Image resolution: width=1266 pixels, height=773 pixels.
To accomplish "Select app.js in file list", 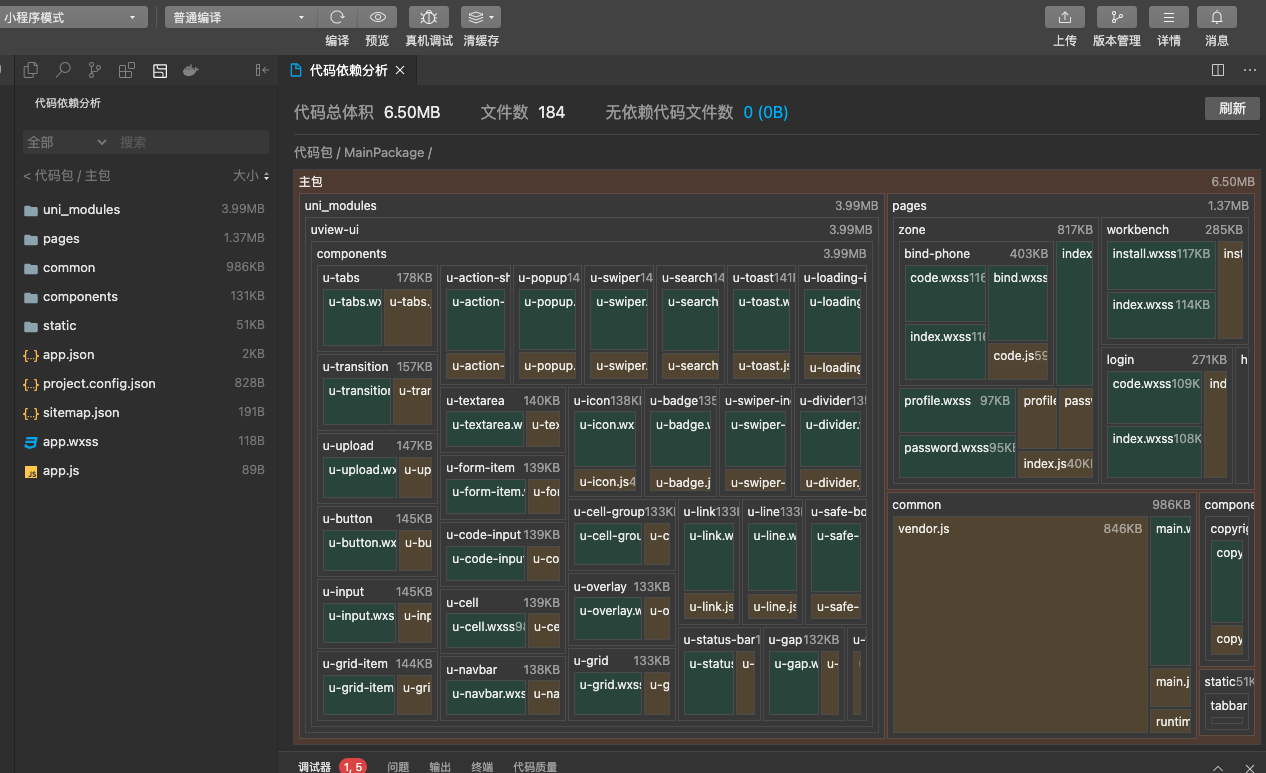I will [146, 470].
